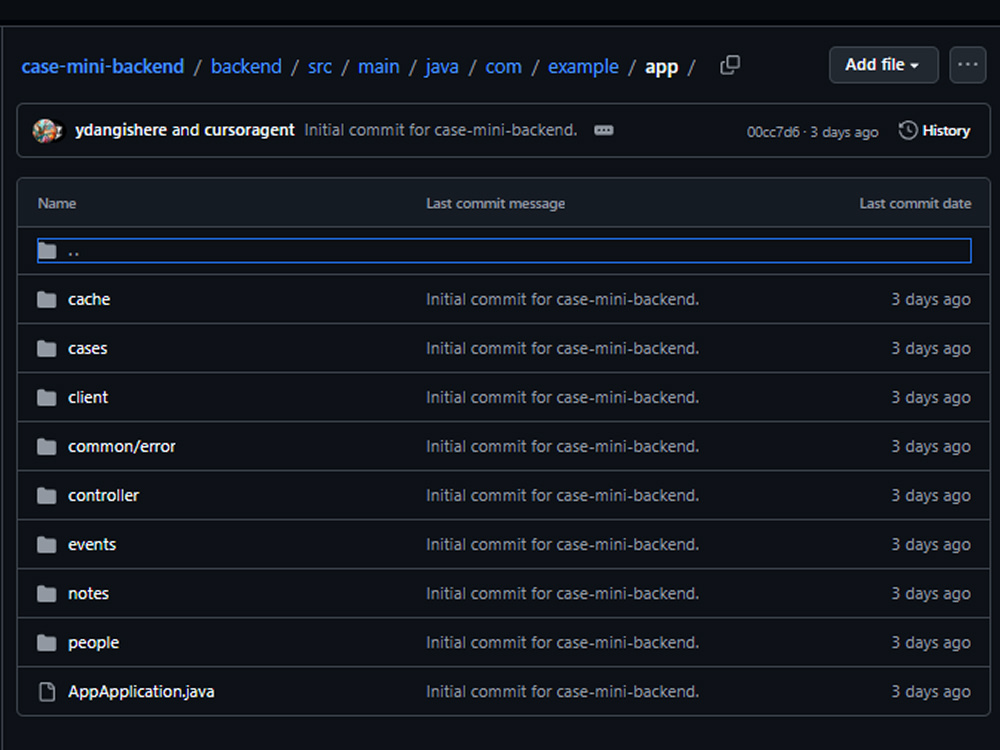Image resolution: width=1000 pixels, height=750 pixels.
Task: Click the people folder icon
Action: (x=47, y=643)
